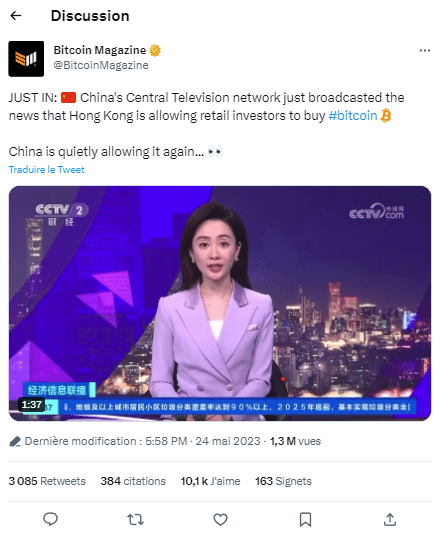Show the 384 citations list
This screenshot has width=443, height=533.
click(x=133, y=481)
